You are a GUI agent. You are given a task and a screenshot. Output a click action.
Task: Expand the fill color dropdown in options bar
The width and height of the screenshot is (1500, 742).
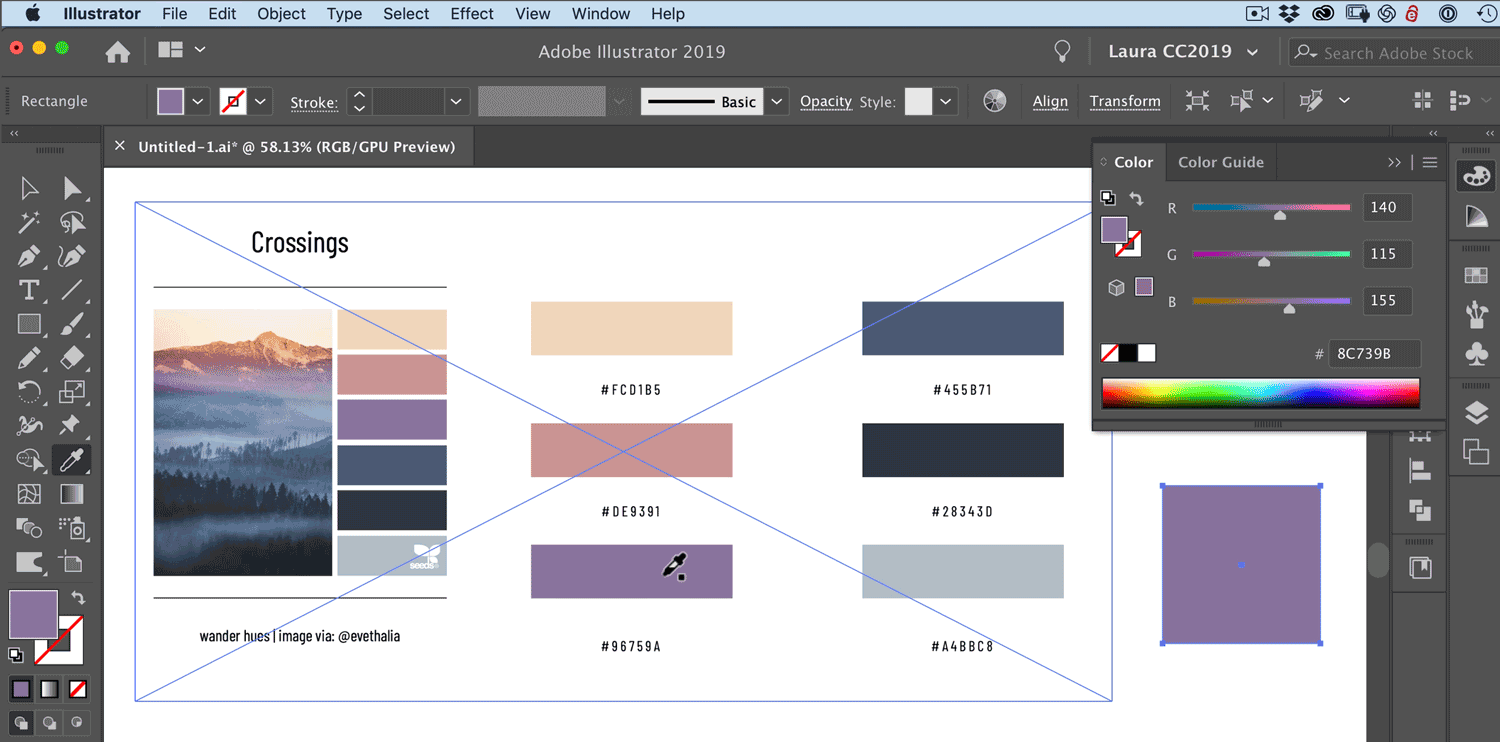pos(197,101)
